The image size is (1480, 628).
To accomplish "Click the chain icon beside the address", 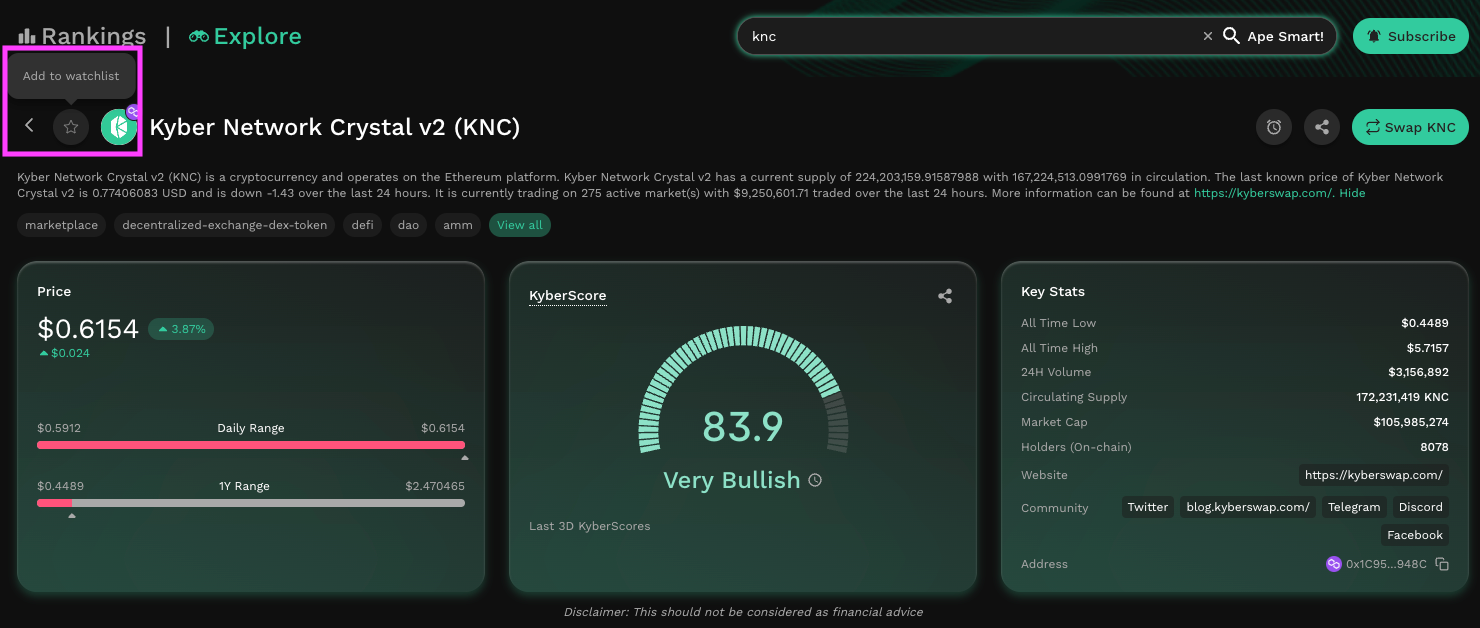I will [x=1333, y=564].
